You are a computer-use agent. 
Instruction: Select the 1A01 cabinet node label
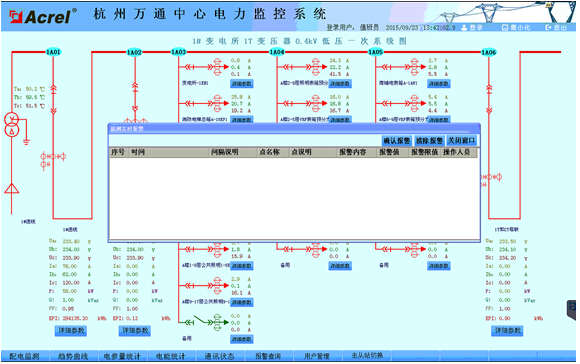pyautogui.click(x=53, y=52)
